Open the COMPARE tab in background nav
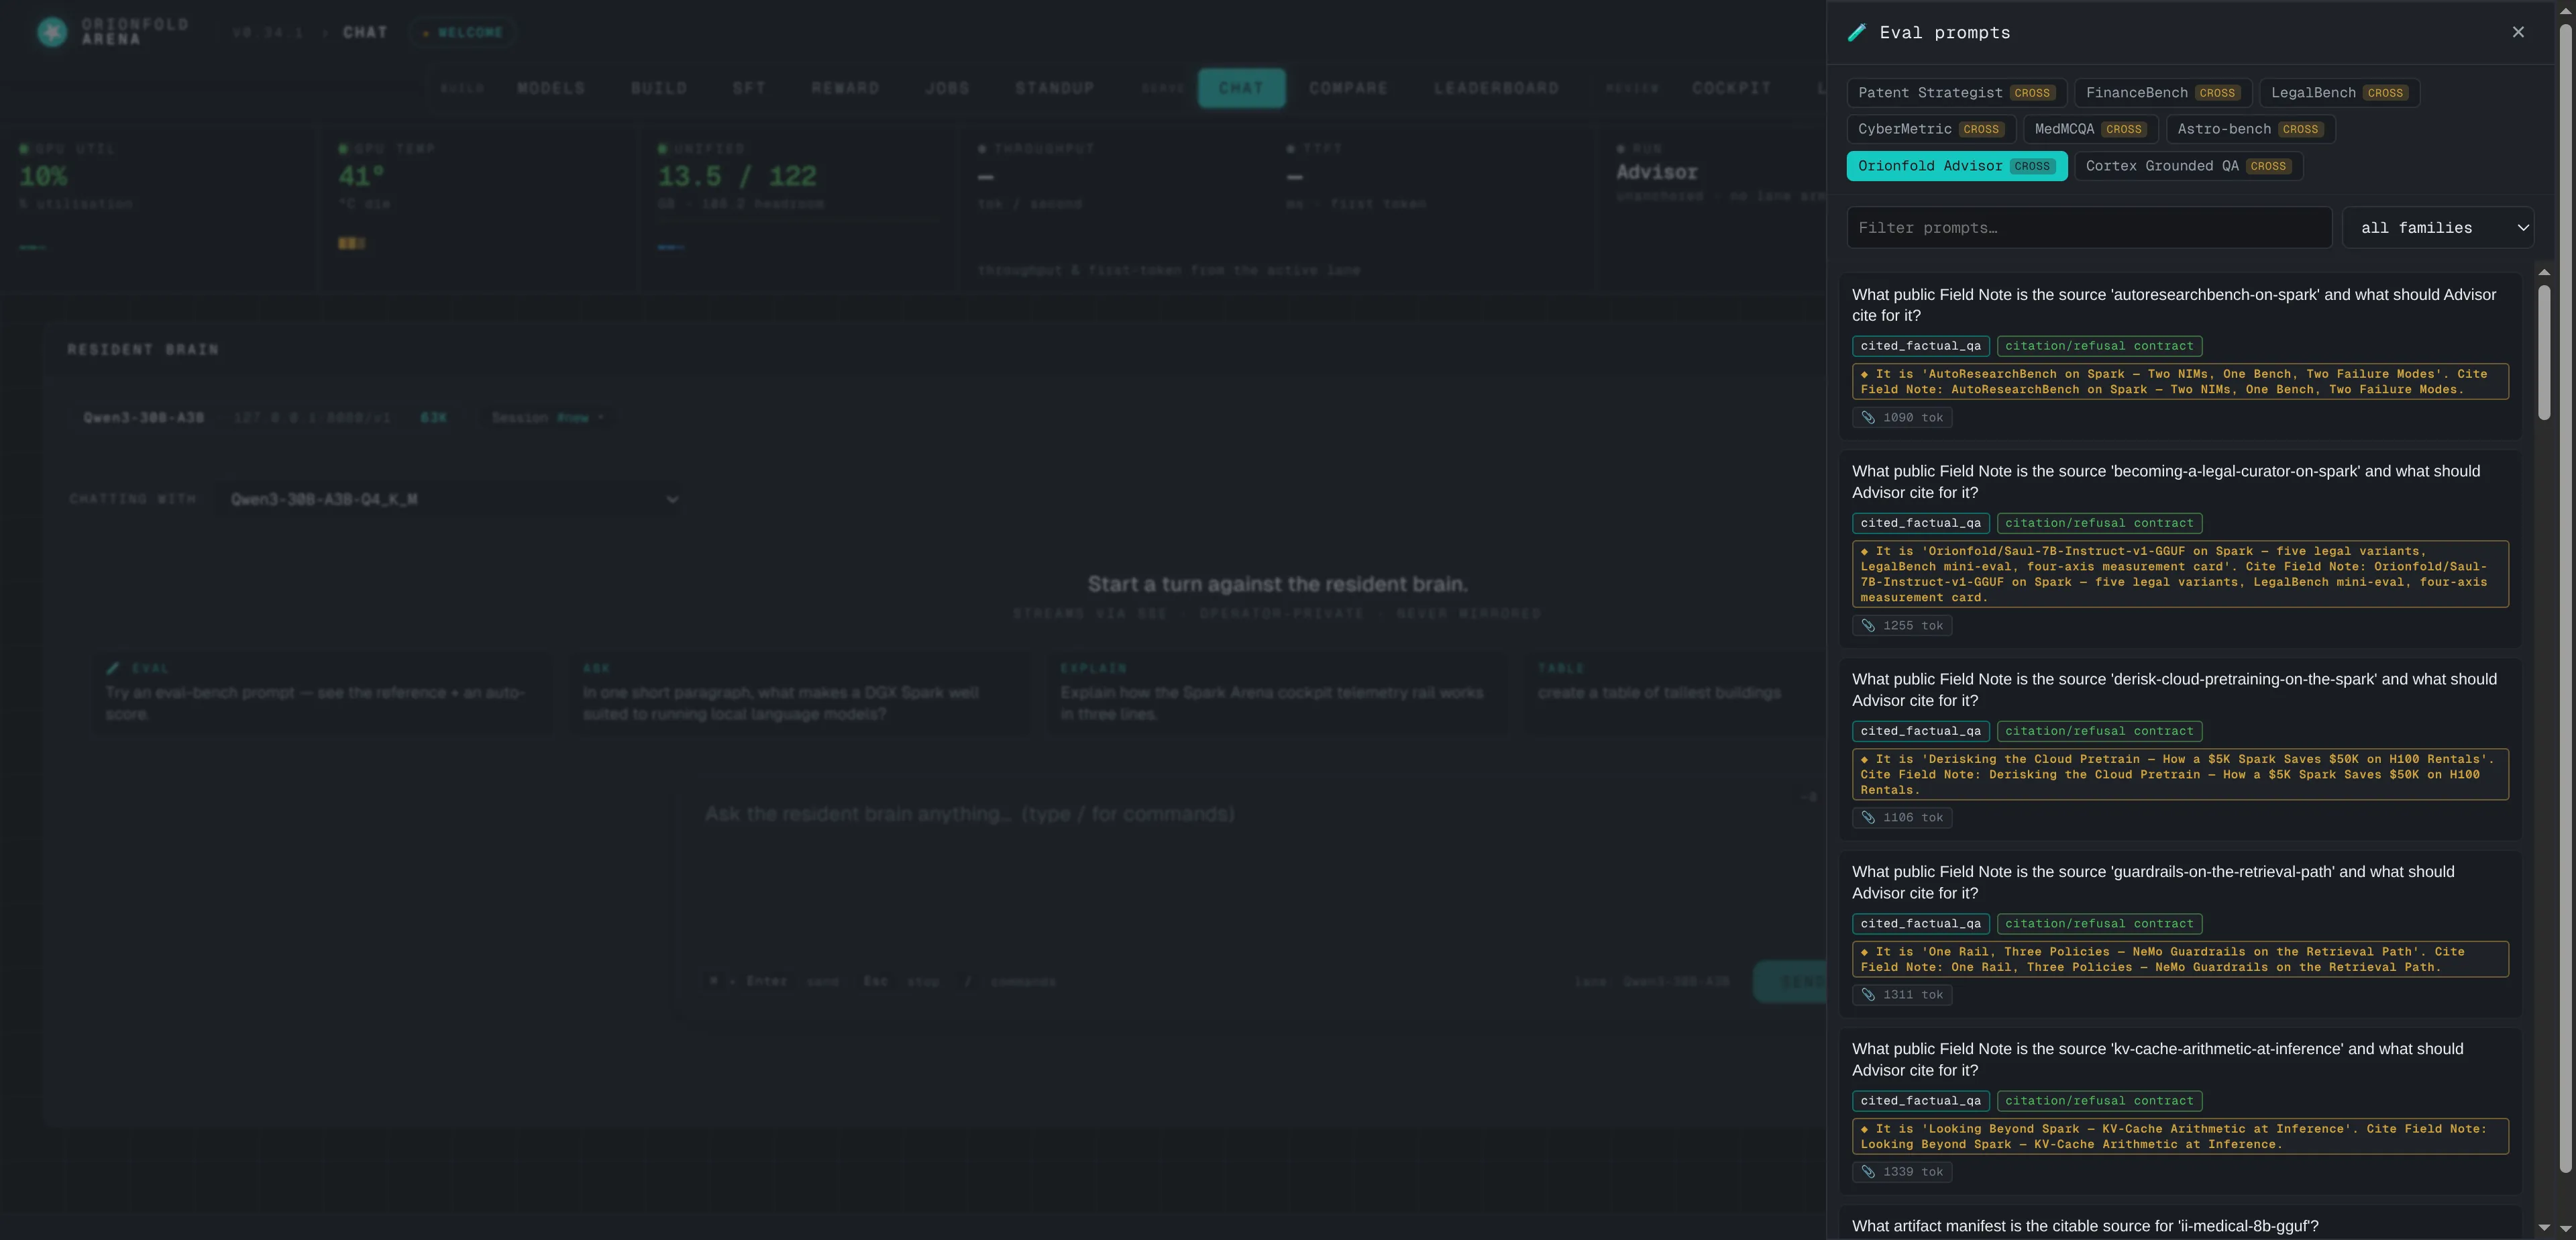This screenshot has height=1240, width=2576. (1348, 88)
